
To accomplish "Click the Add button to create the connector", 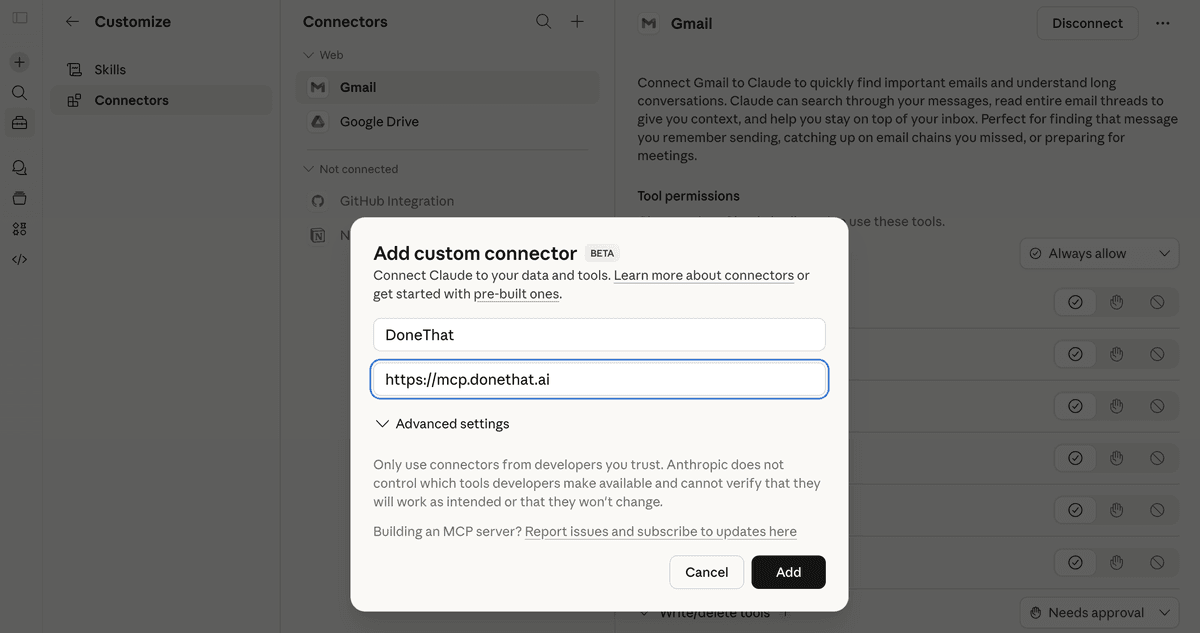I will (x=788, y=571).
